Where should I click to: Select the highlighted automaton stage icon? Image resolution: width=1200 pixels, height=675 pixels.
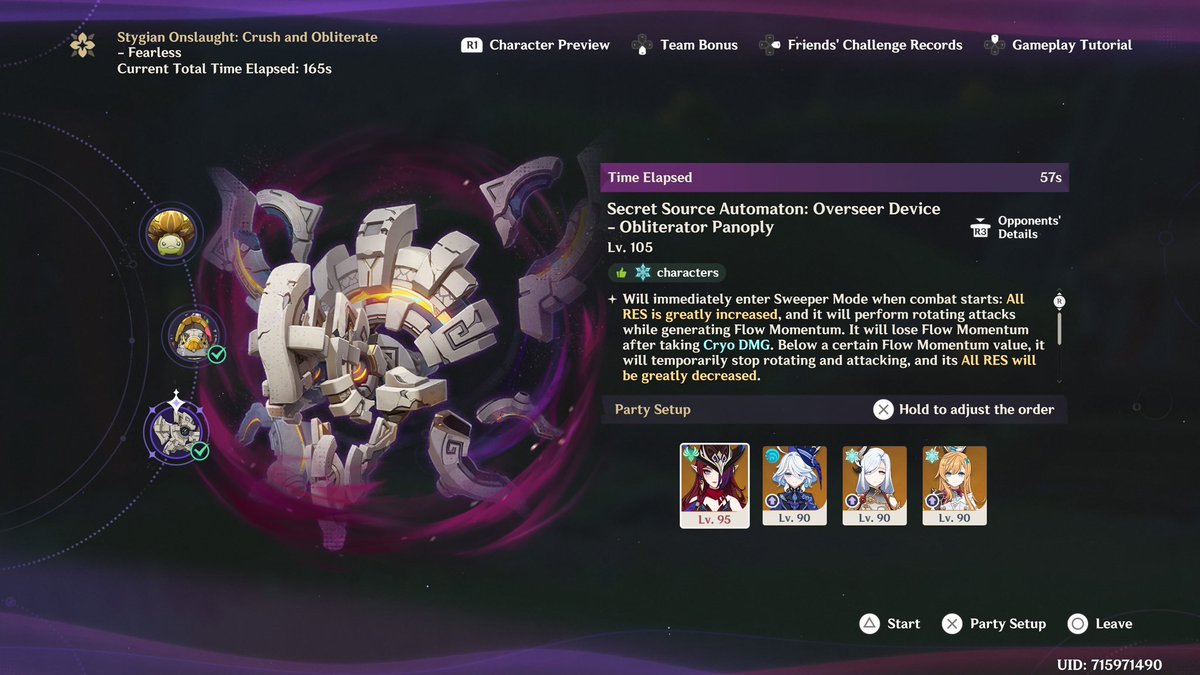click(175, 430)
